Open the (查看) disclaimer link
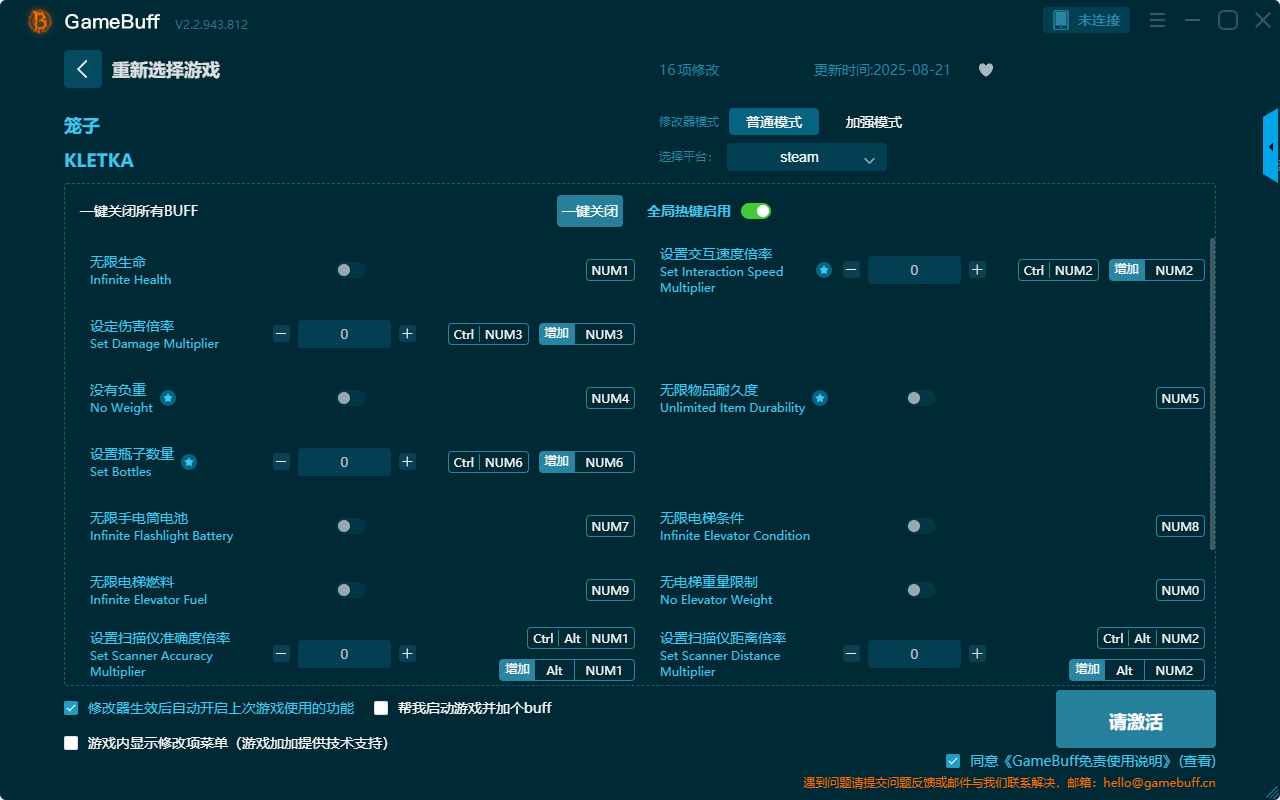 tap(1197, 761)
